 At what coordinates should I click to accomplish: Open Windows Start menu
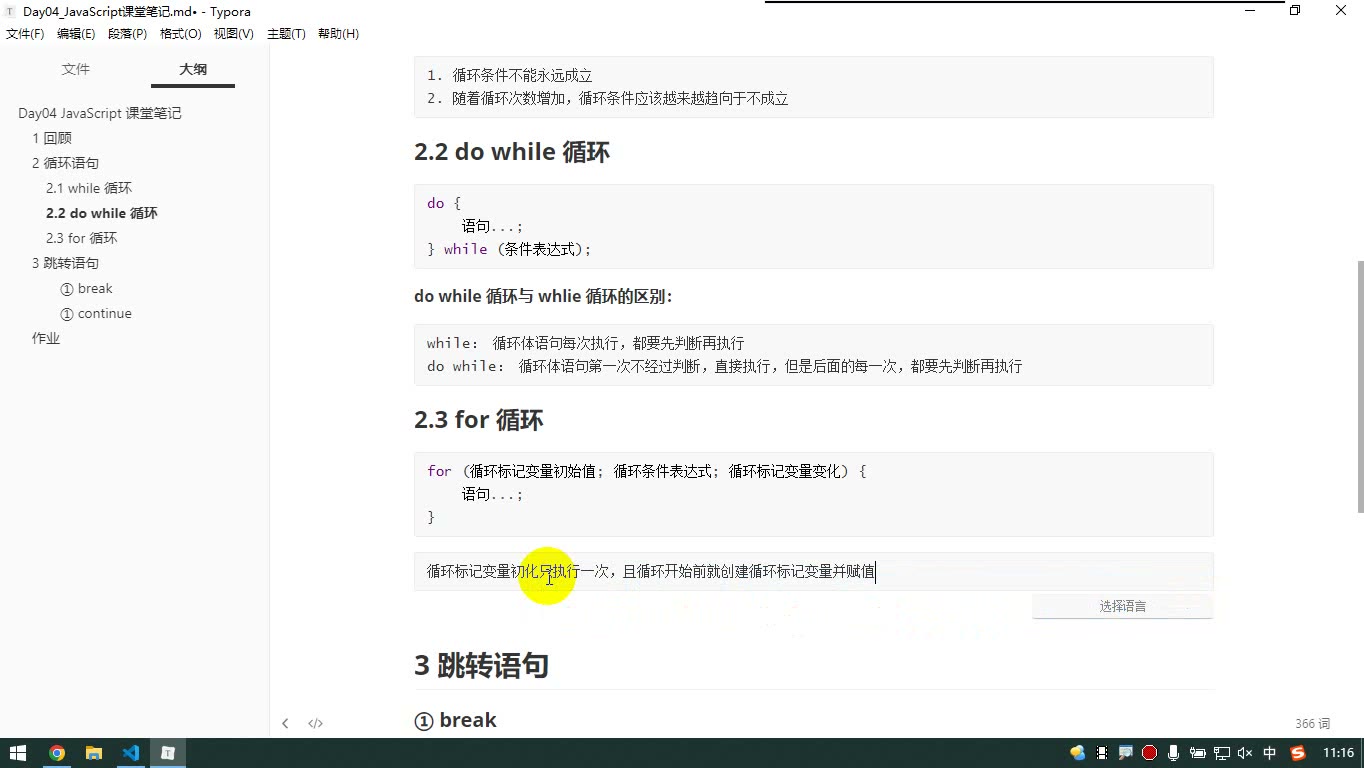point(18,753)
